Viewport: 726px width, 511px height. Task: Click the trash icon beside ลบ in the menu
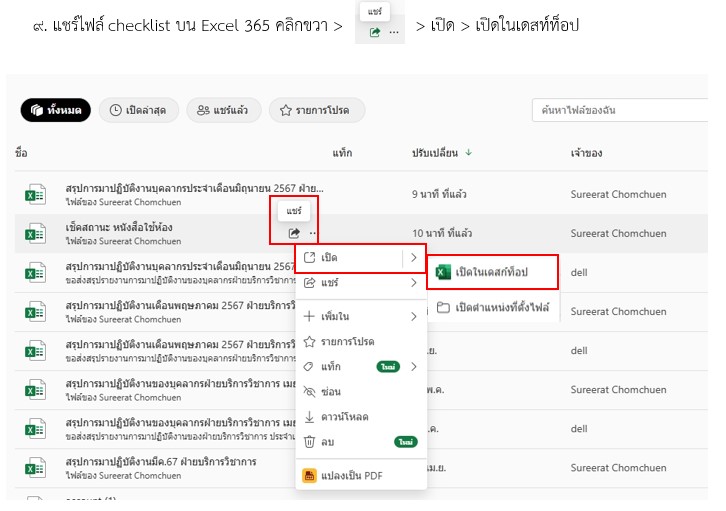pos(310,441)
